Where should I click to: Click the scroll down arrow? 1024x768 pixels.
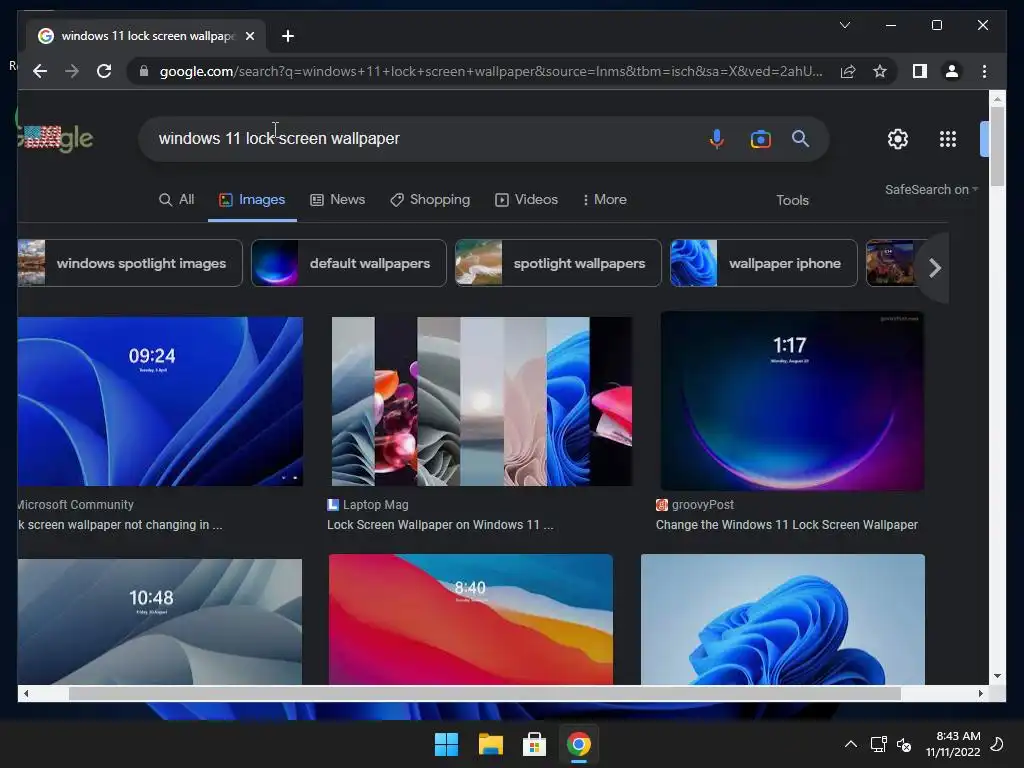tap(997, 676)
